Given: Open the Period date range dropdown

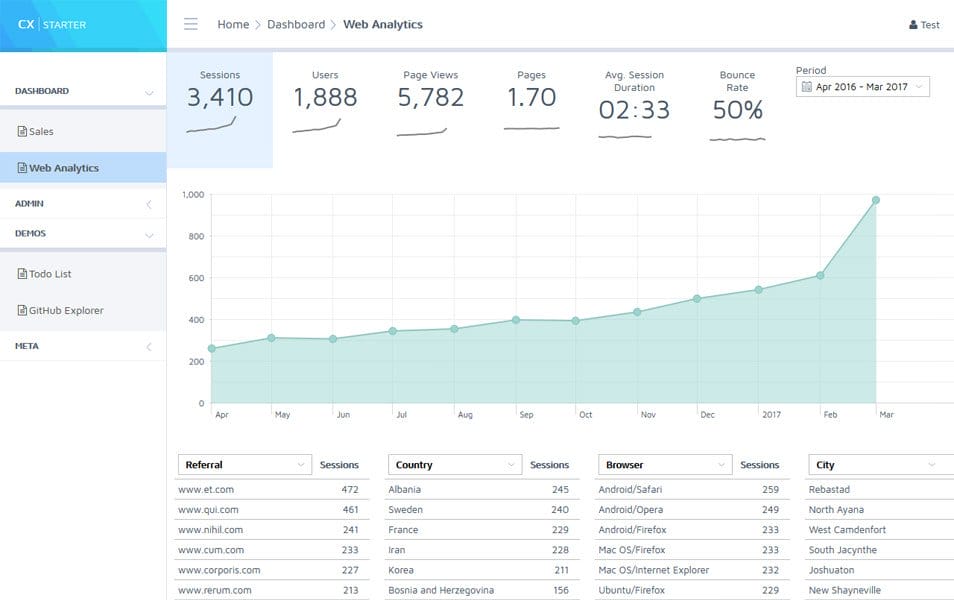Looking at the screenshot, I should tap(863, 87).
